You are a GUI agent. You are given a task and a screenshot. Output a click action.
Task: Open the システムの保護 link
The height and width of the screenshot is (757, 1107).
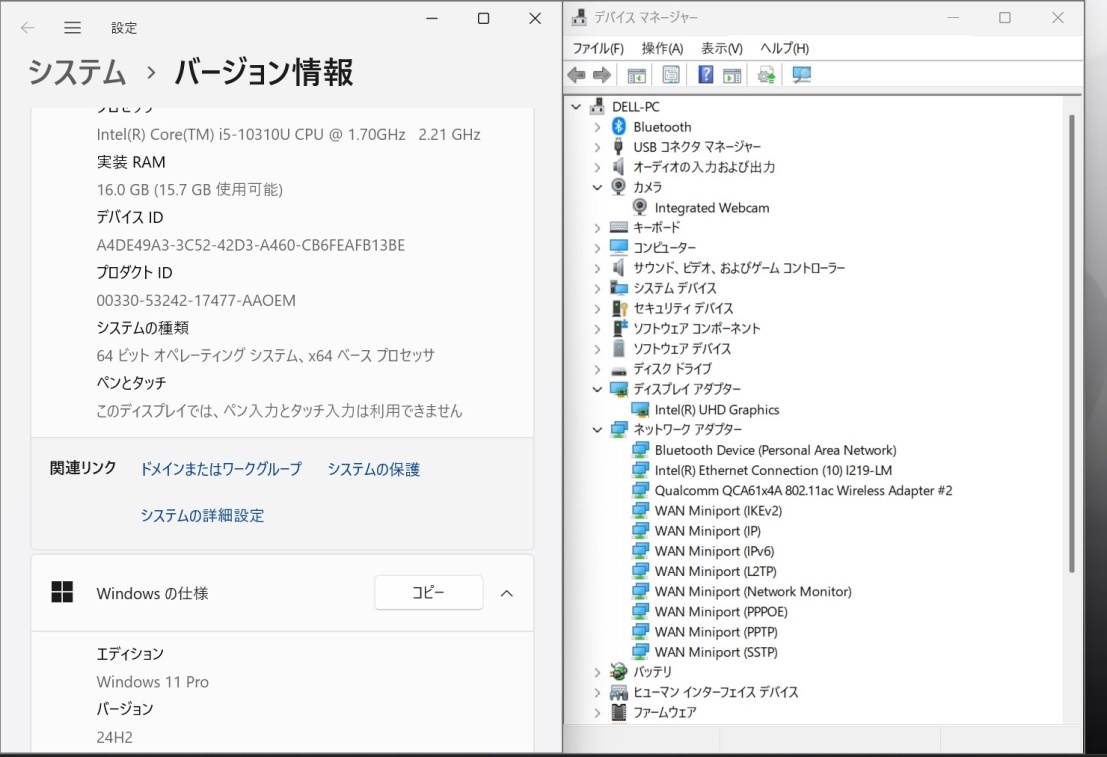coord(373,469)
